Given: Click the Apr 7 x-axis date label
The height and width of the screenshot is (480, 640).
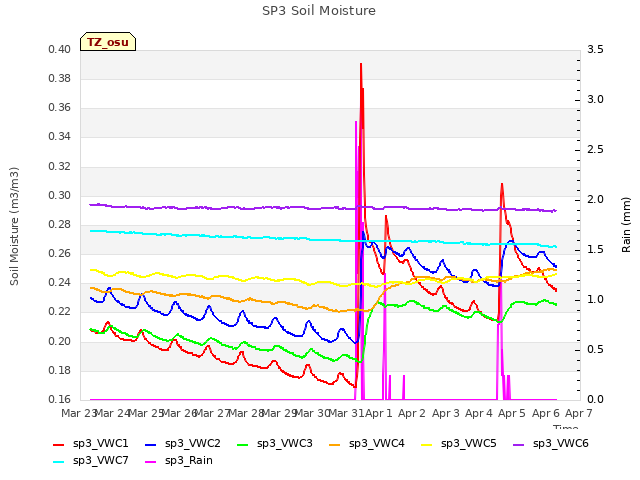Looking at the screenshot, I should (x=578, y=413).
